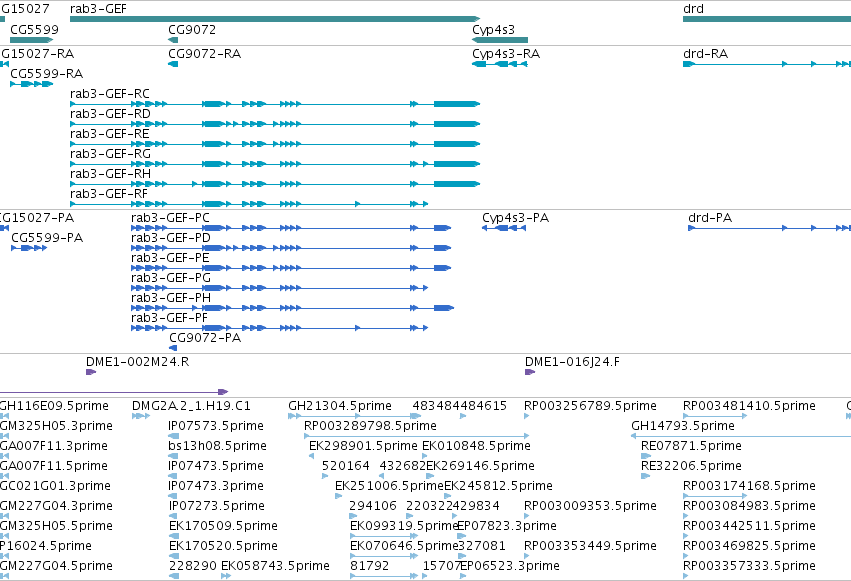Image resolution: width=851 pixels, height=581 pixels.
Task: Select the CG5599-PA protein feature
Action: tap(29, 248)
